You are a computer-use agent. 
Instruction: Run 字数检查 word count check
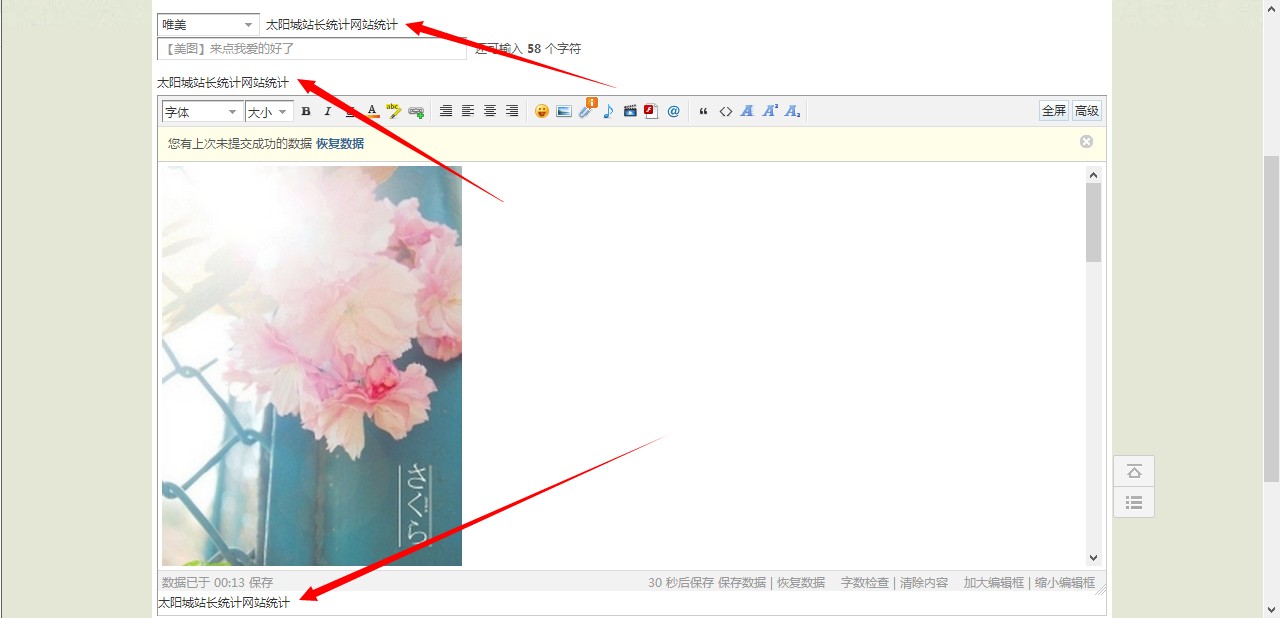click(x=865, y=583)
